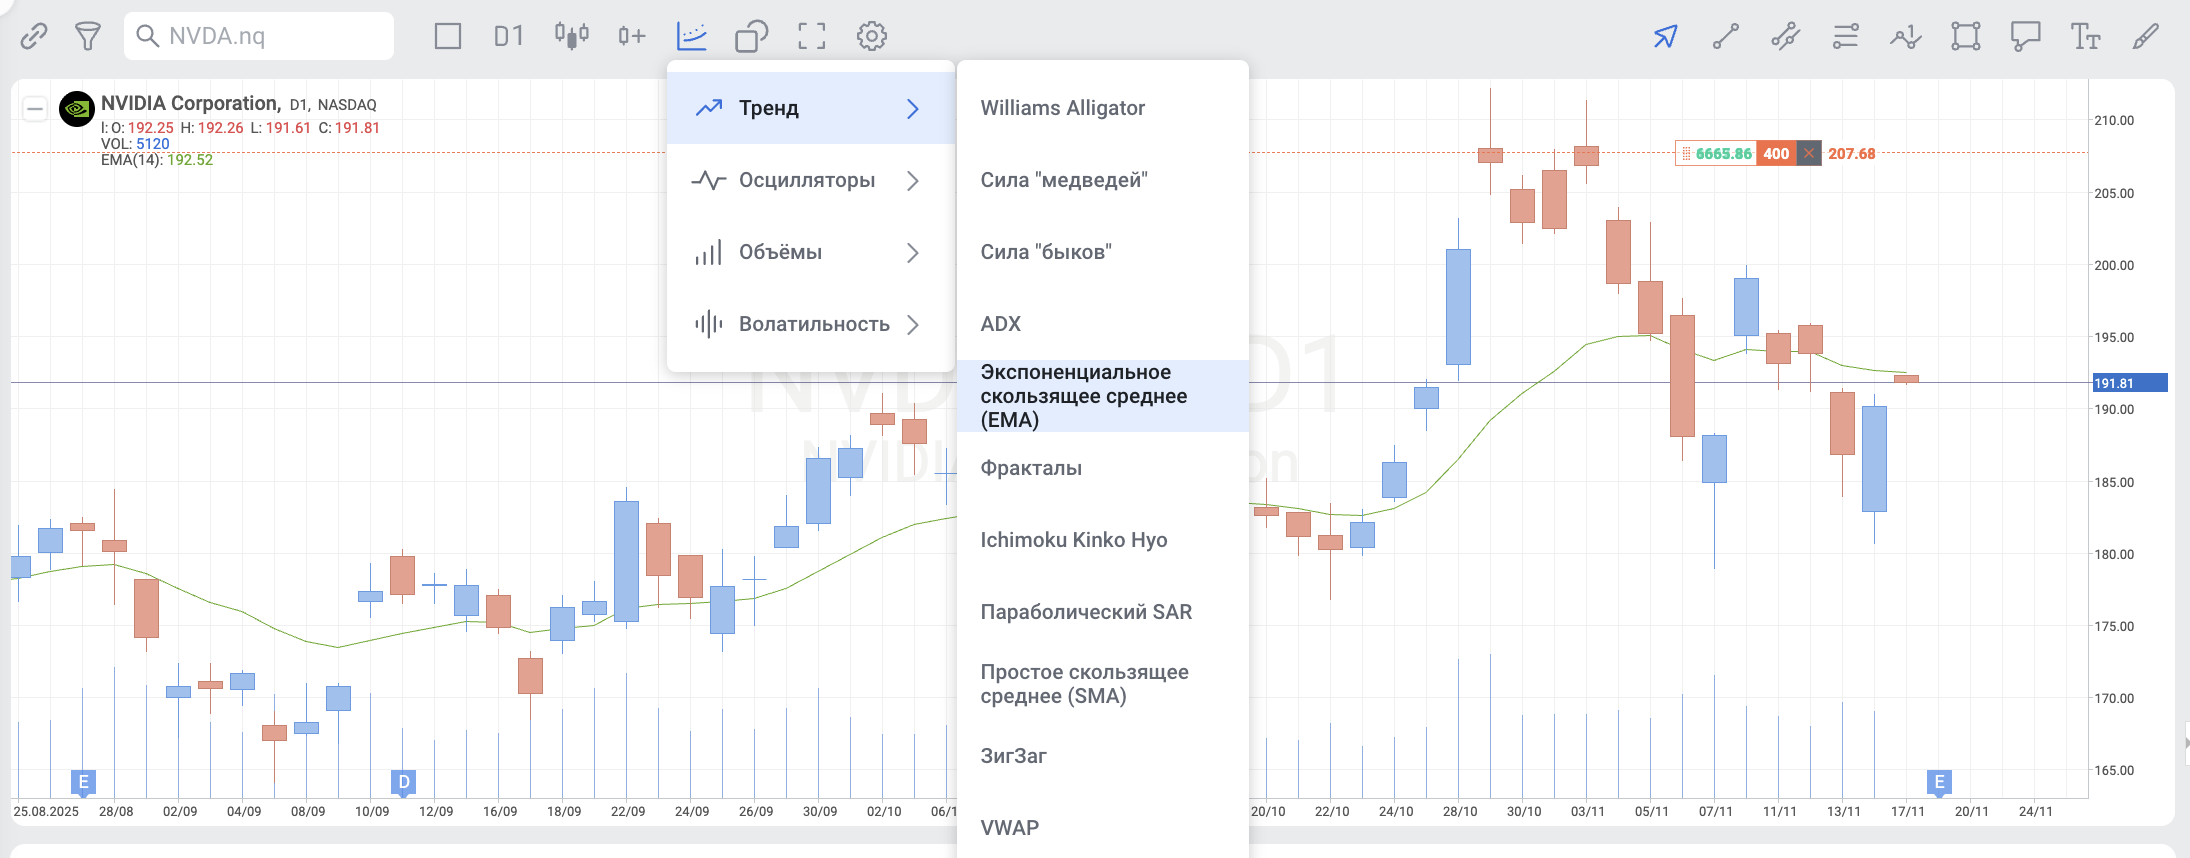Screen dimensions: 2190x858
Task: Select the horizontal levels tool
Action: click(x=1846, y=37)
